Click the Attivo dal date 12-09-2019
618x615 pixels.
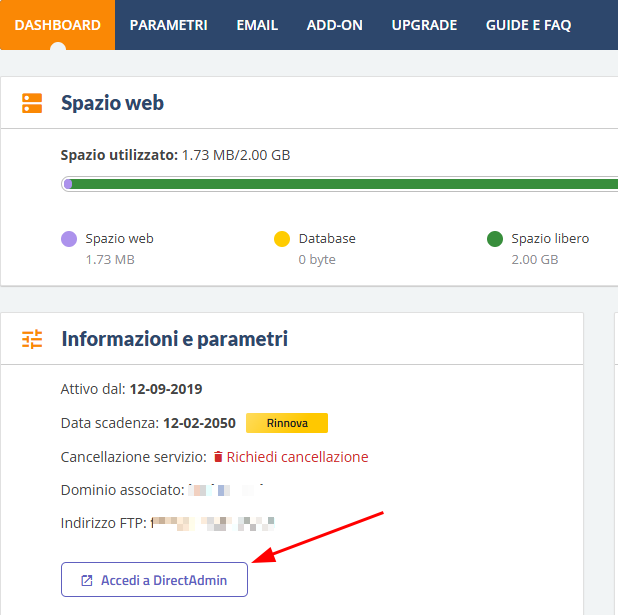(166, 389)
